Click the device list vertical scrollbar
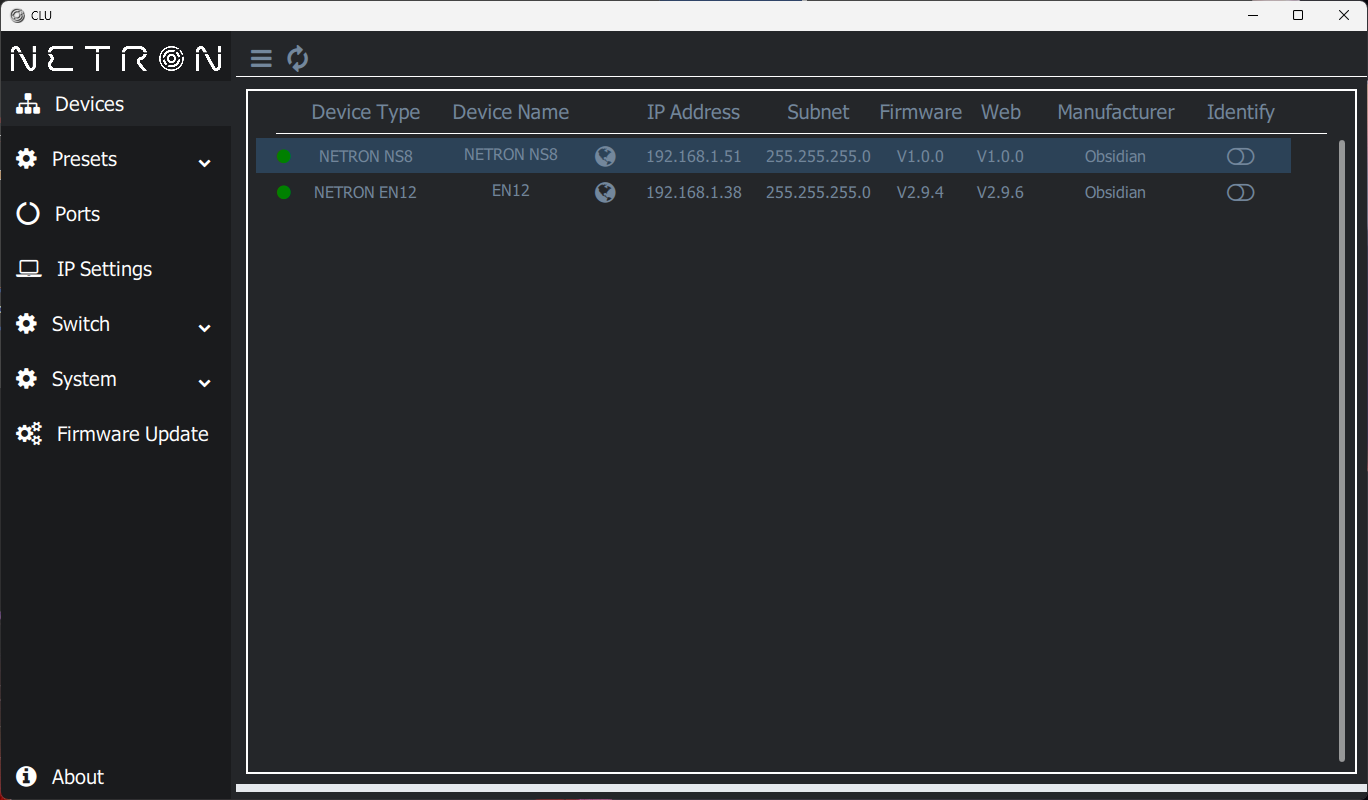1368x800 pixels. click(1342, 450)
